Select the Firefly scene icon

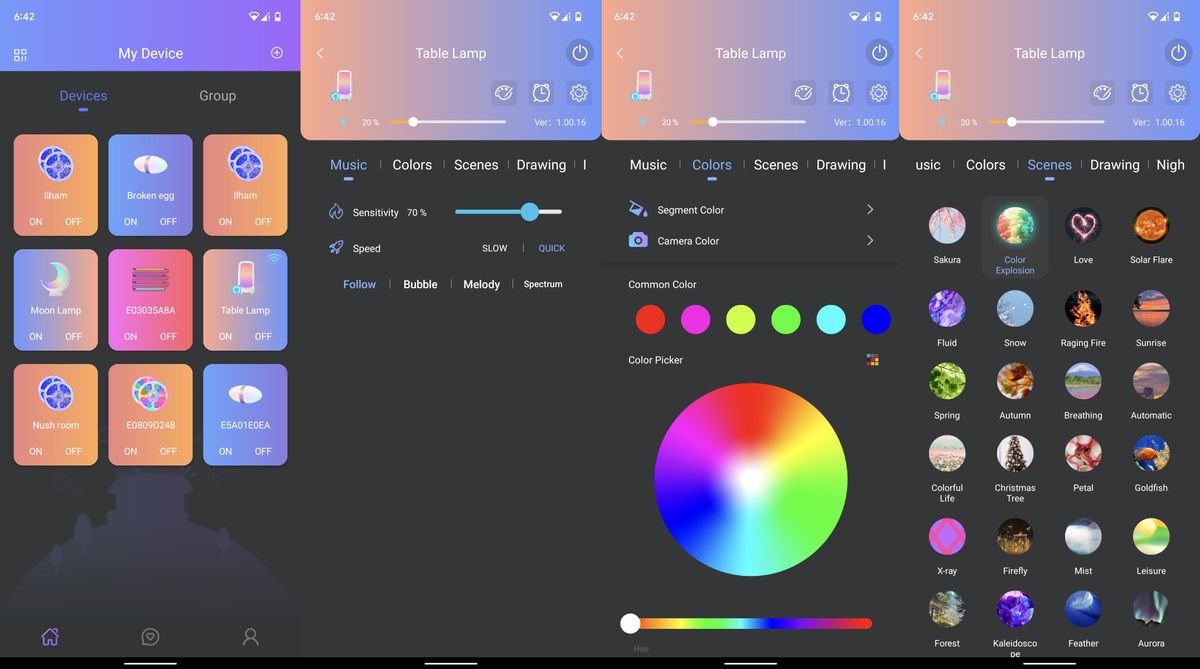[x=1015, y=536]
